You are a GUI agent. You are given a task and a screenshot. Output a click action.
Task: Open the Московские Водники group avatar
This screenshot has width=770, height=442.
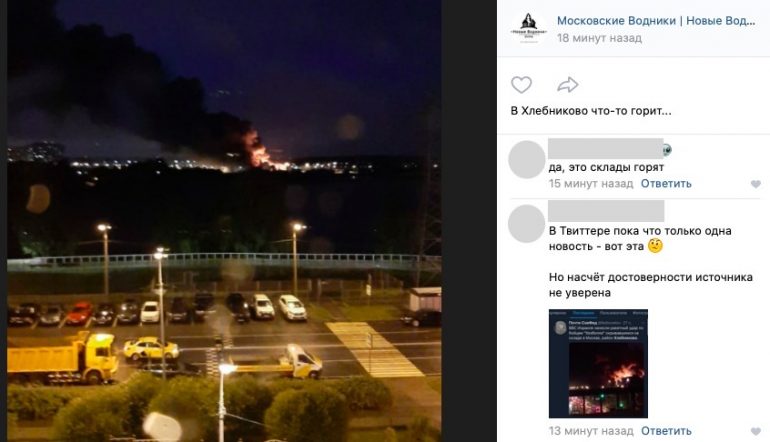point(528,28)
